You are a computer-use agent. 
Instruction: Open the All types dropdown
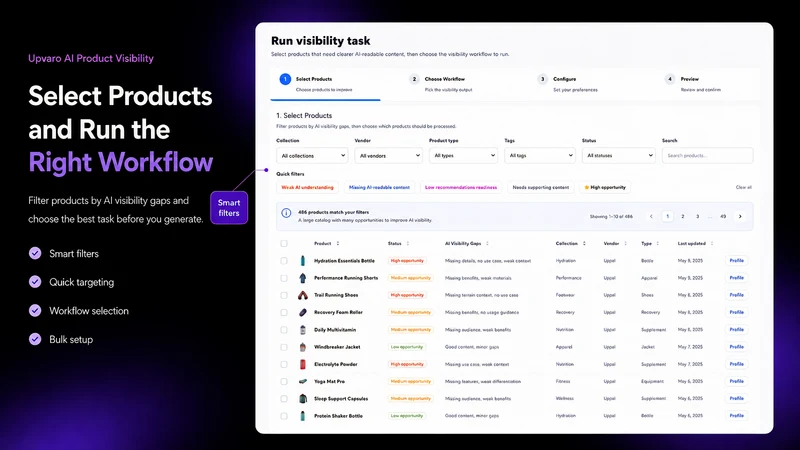coord(463,156)
